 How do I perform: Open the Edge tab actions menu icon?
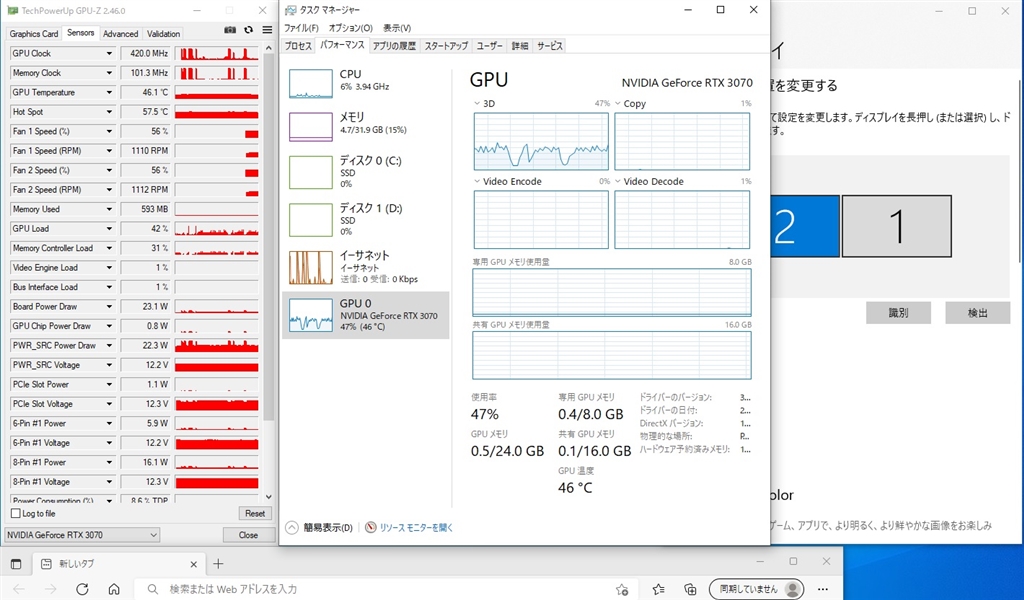pyautogui.click(x=16, y=564)
